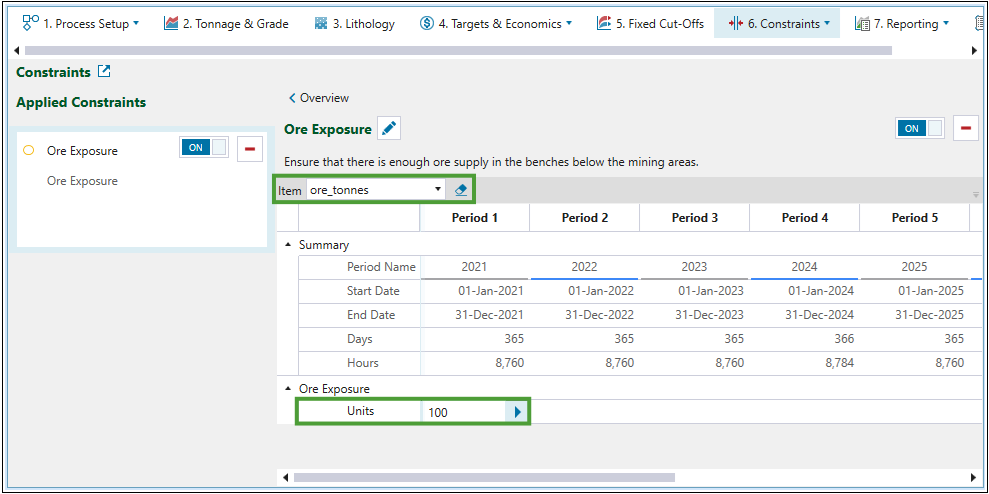Click the red minus button in the Ore Exposure detail header
The width and height of the screenshot is (989, 494).
coord(966,128)
